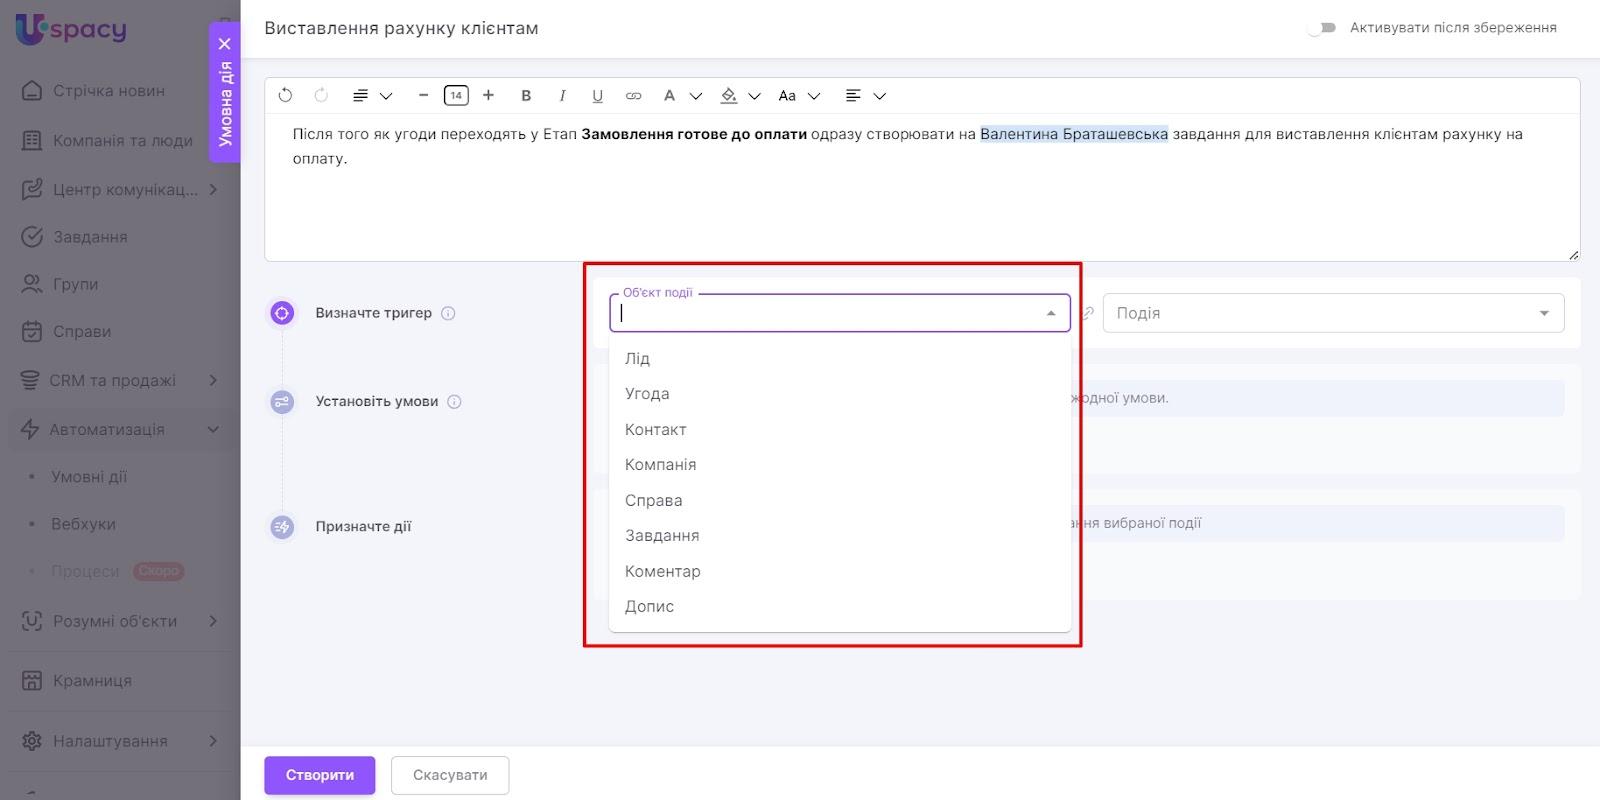This screenshot has width=1600, height=800.
Task: Underline the selected text
Action: click(597, 96)
